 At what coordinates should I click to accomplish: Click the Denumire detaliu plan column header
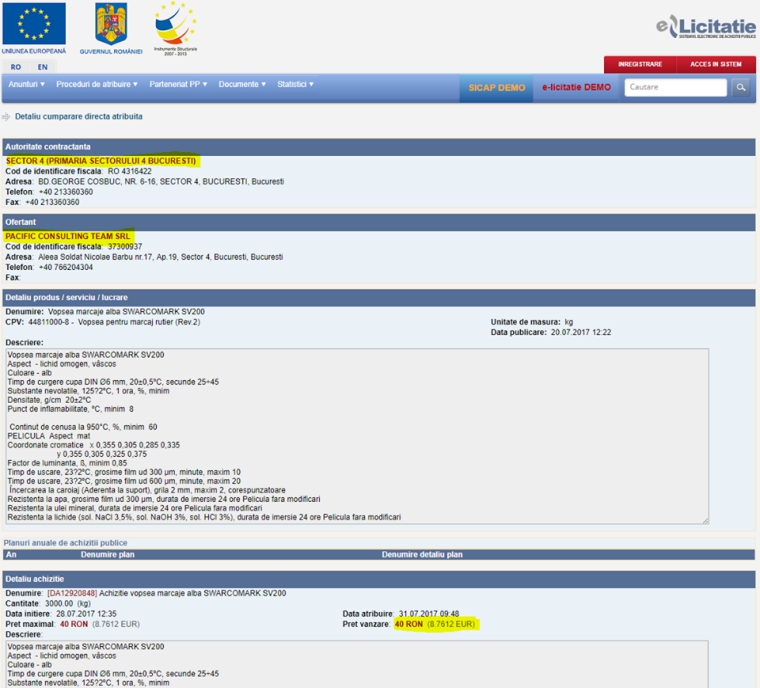(422, 555)
